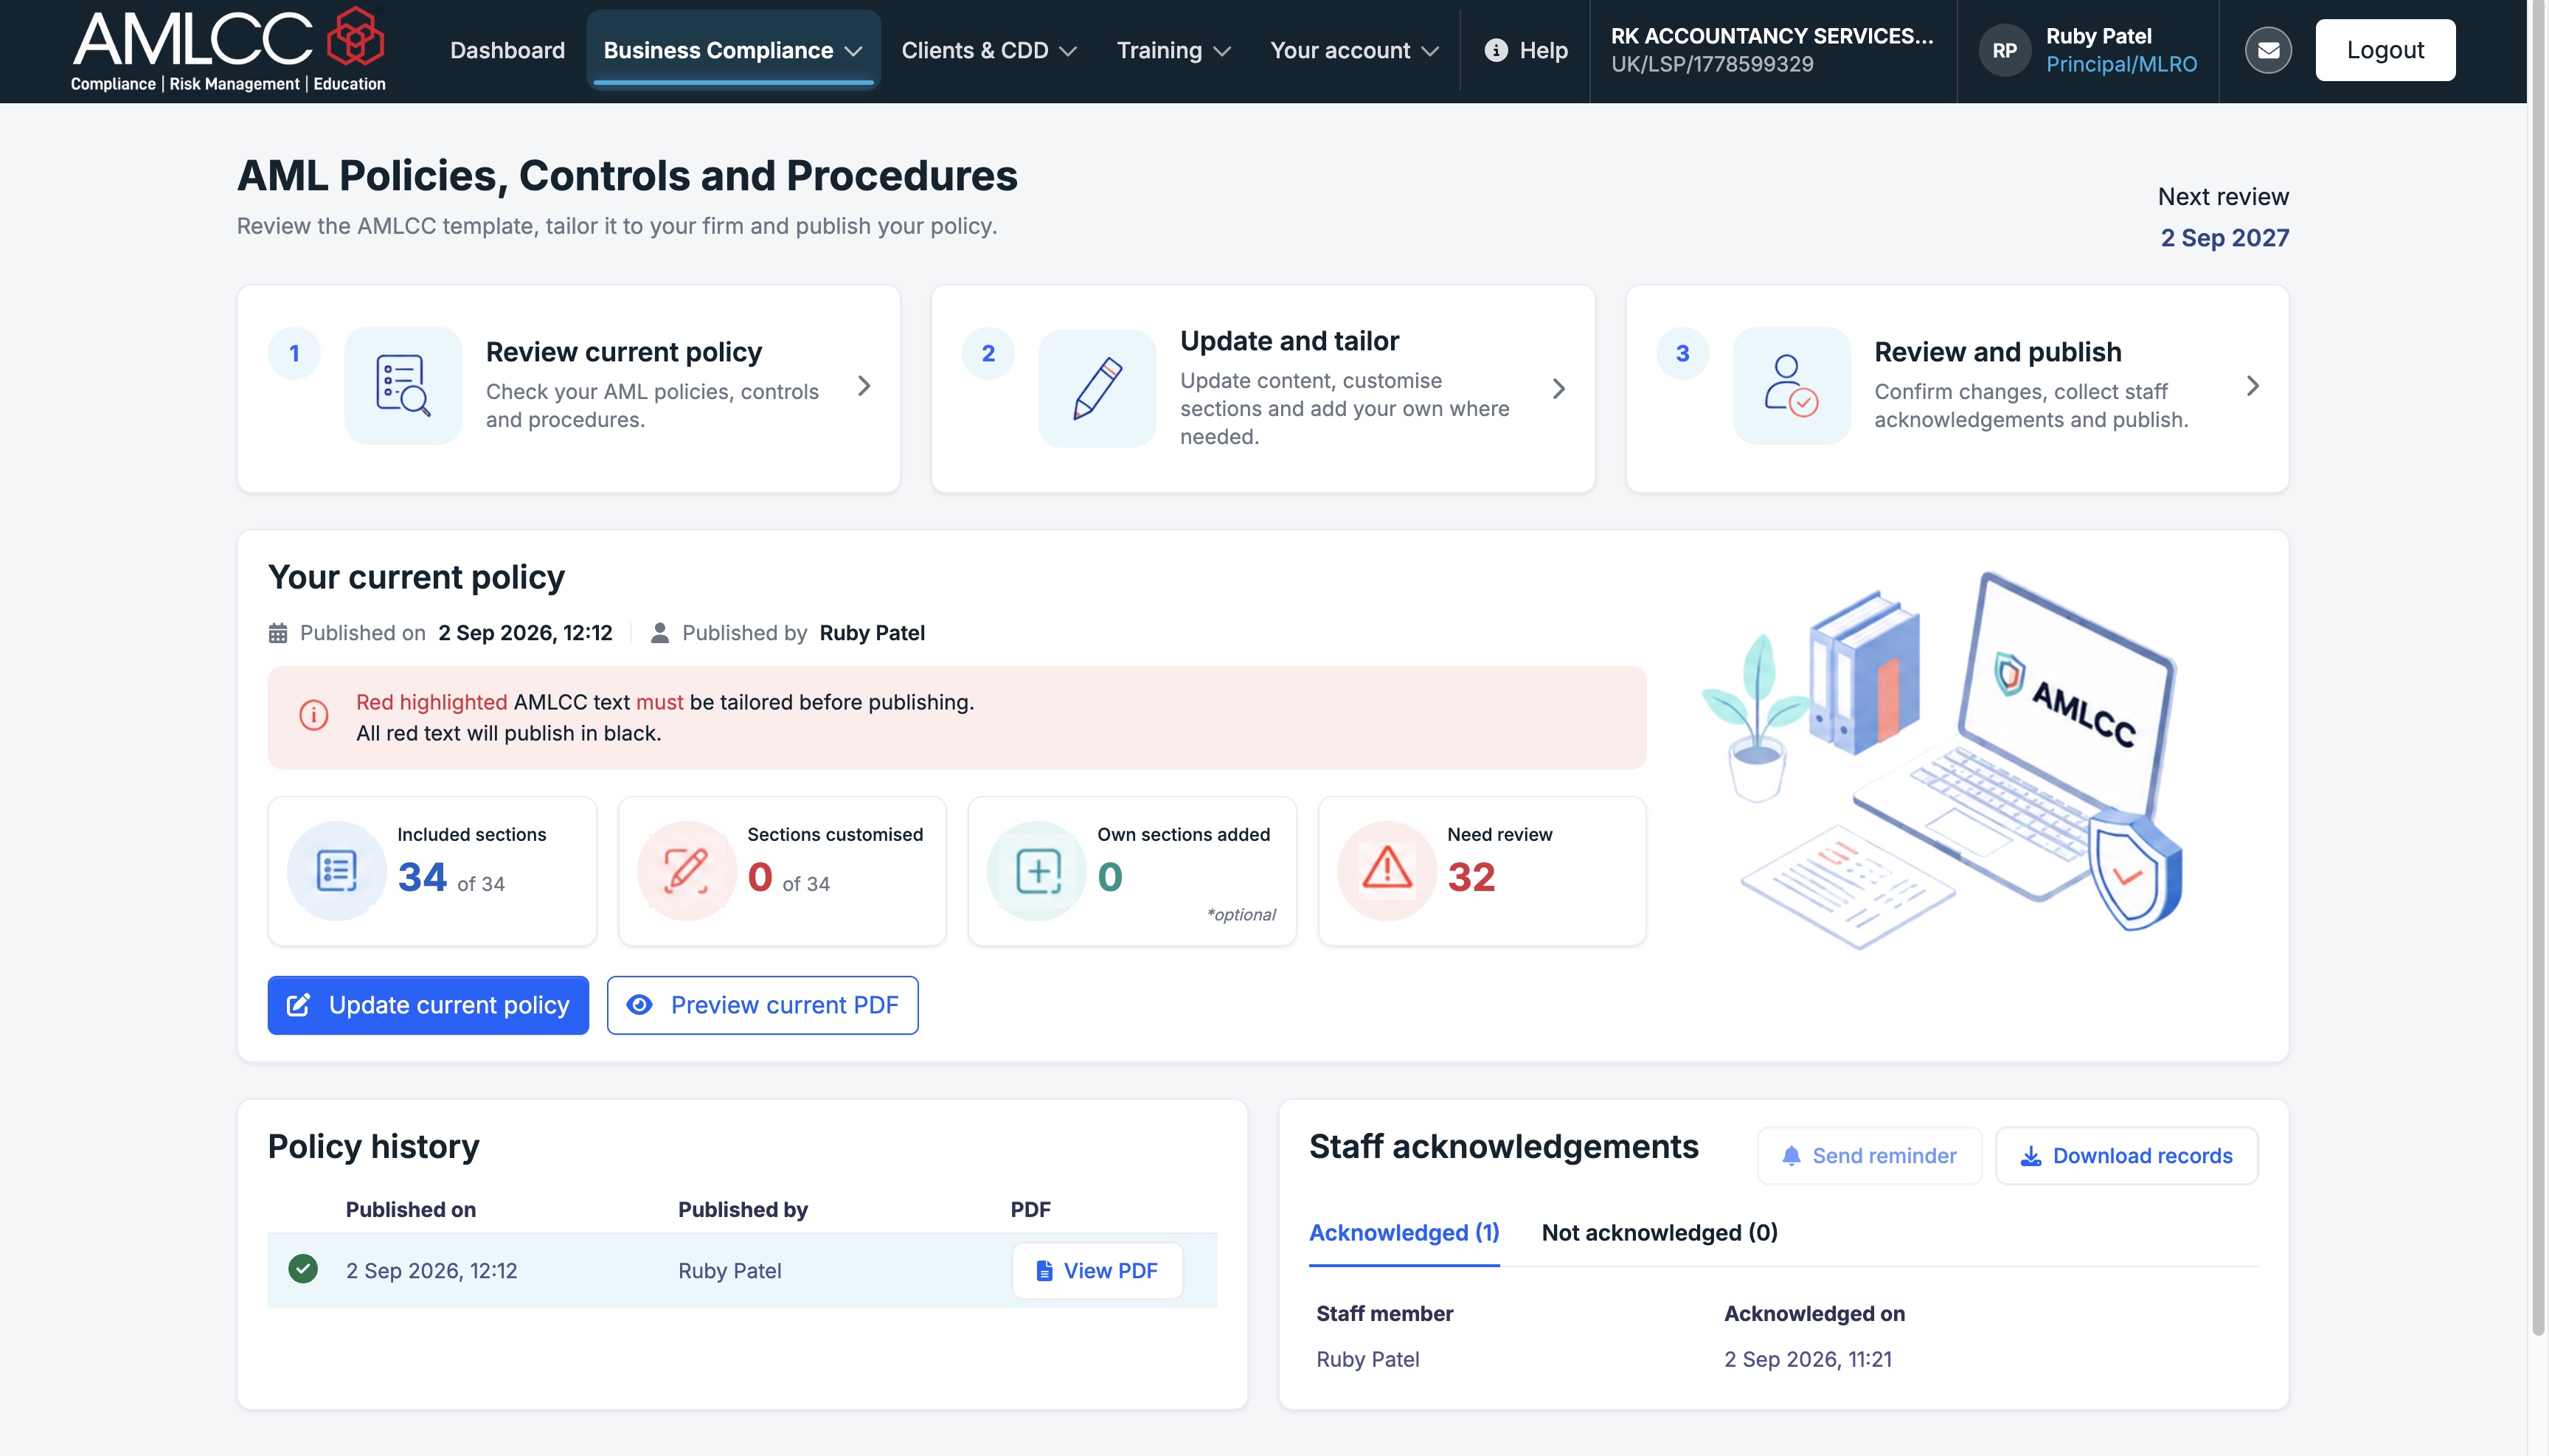This screenshot has height=1456, width=2549.
Task: Open the mail envelope icon
Action: point(2268,50)
